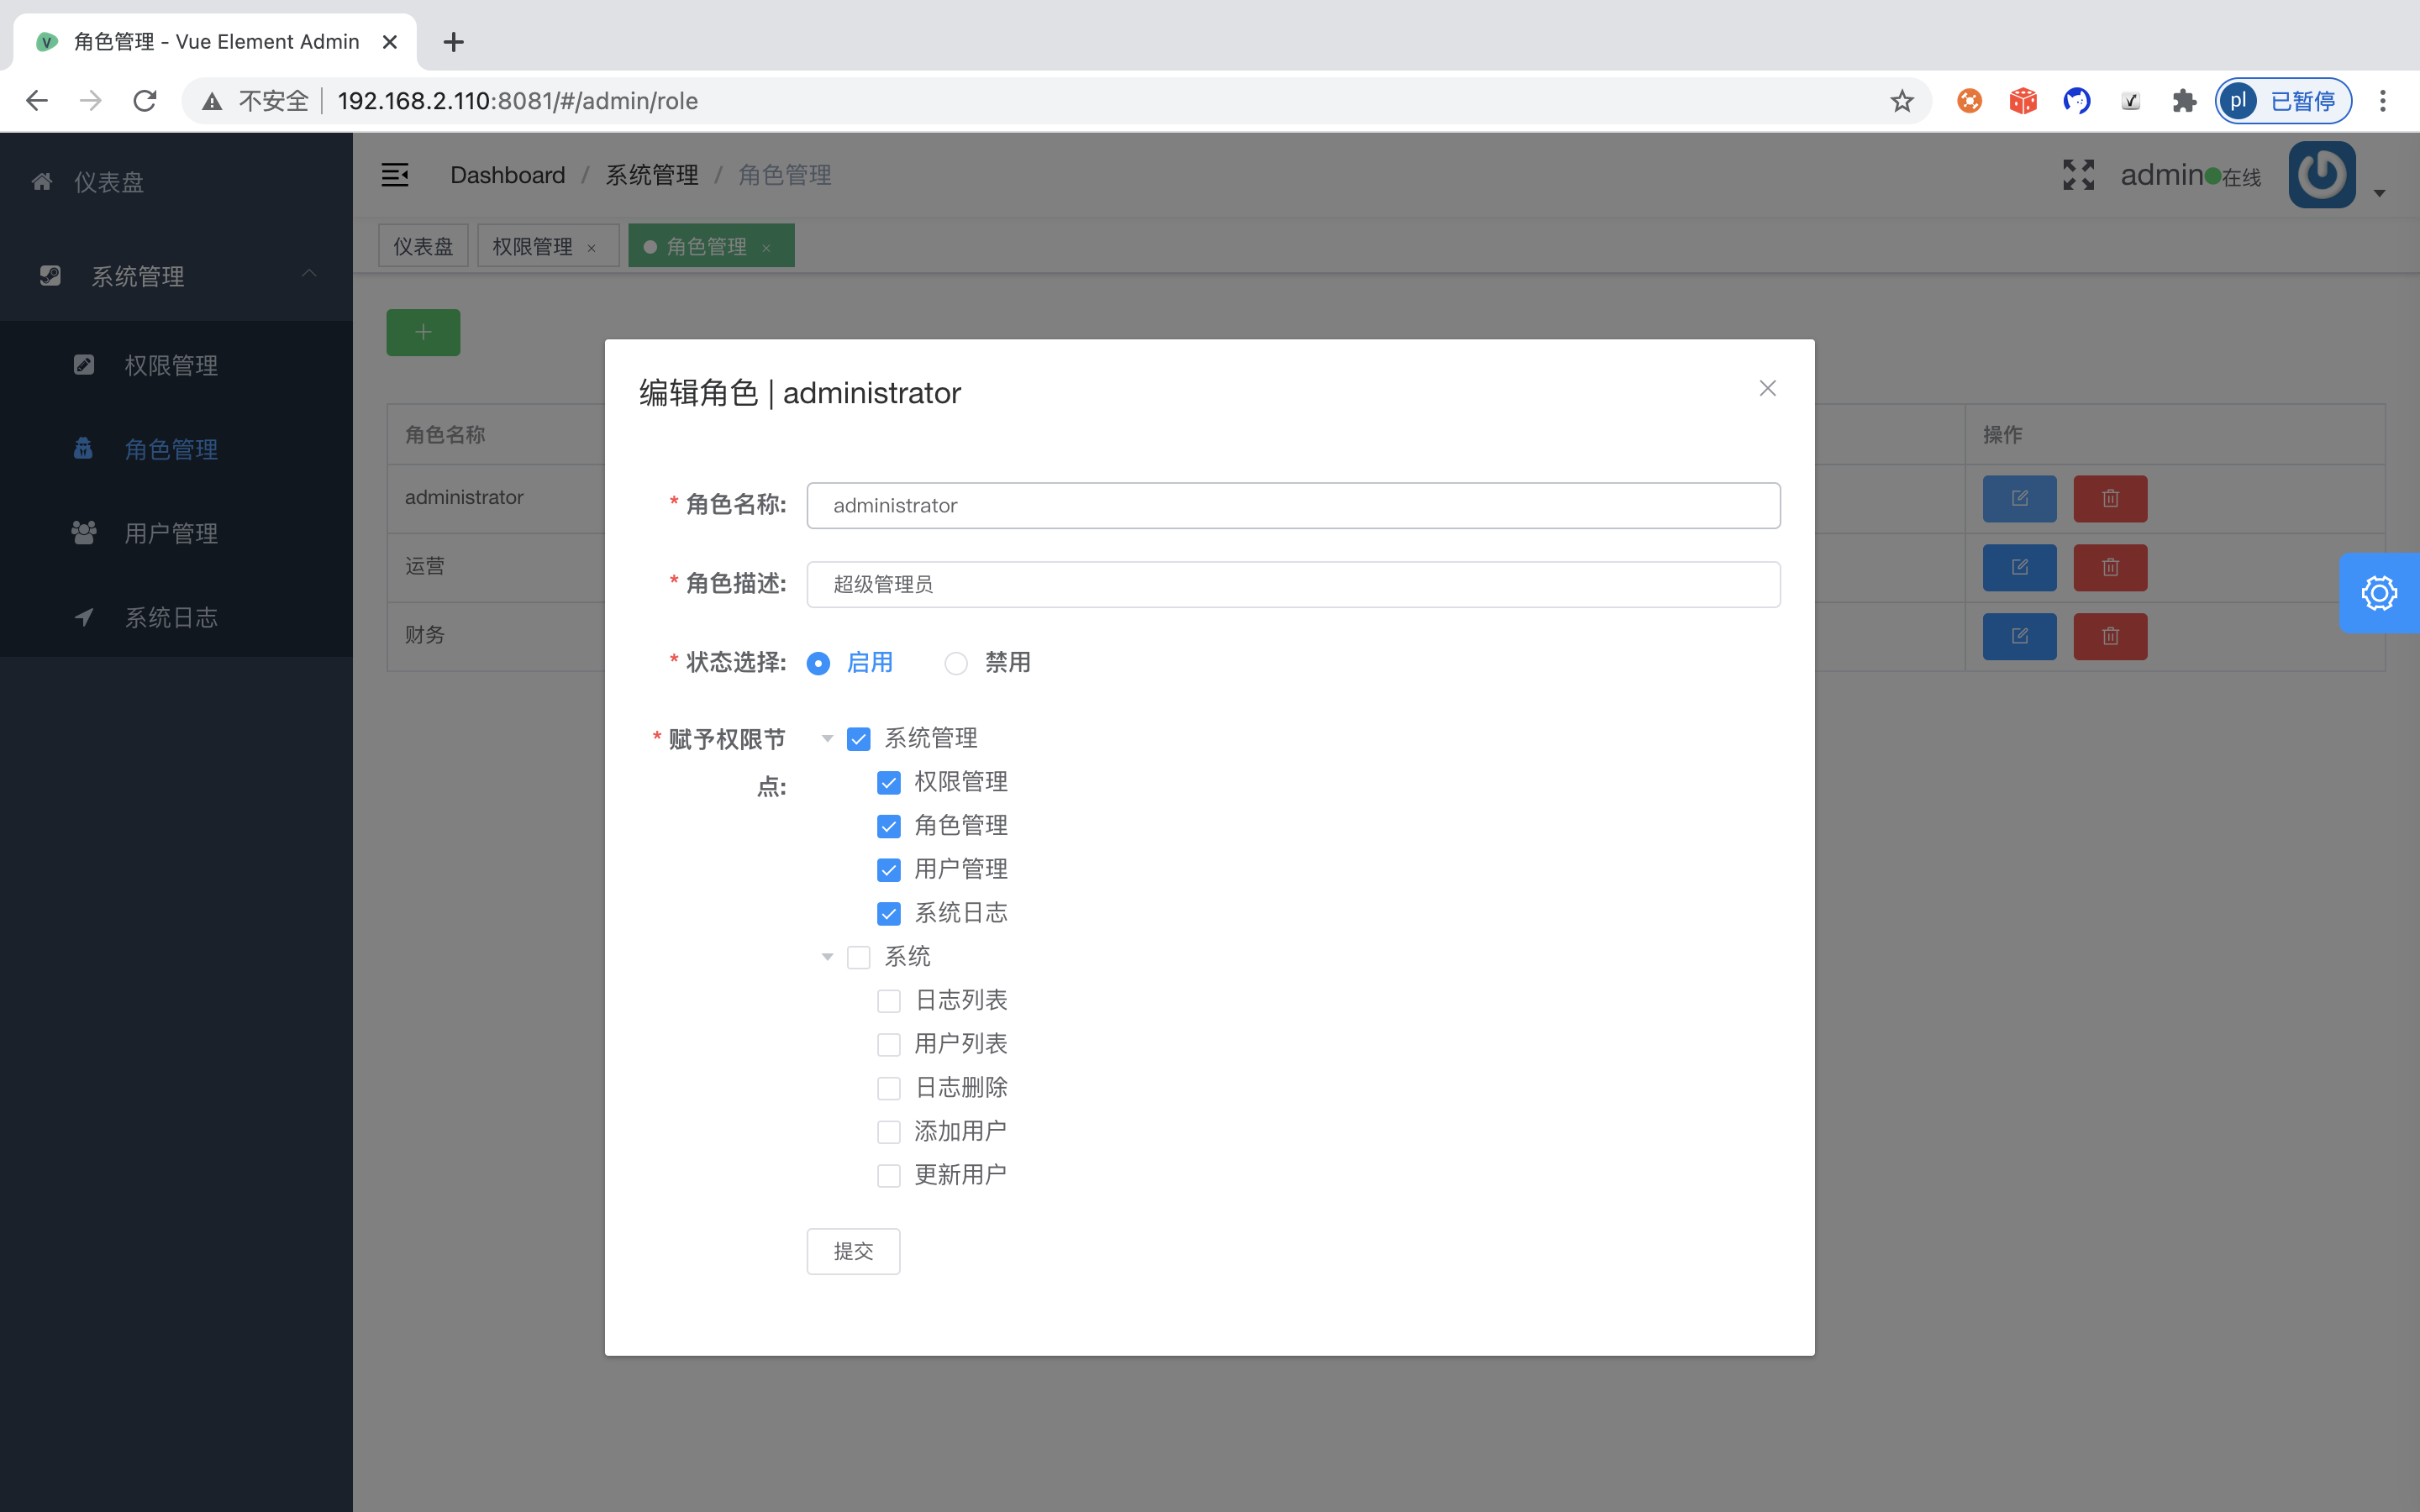The width and height of the screenshot is (2420, 1512).
Task: Select the 禁用 status radio button
Action: pyautogui.click(x=956, y=663)
